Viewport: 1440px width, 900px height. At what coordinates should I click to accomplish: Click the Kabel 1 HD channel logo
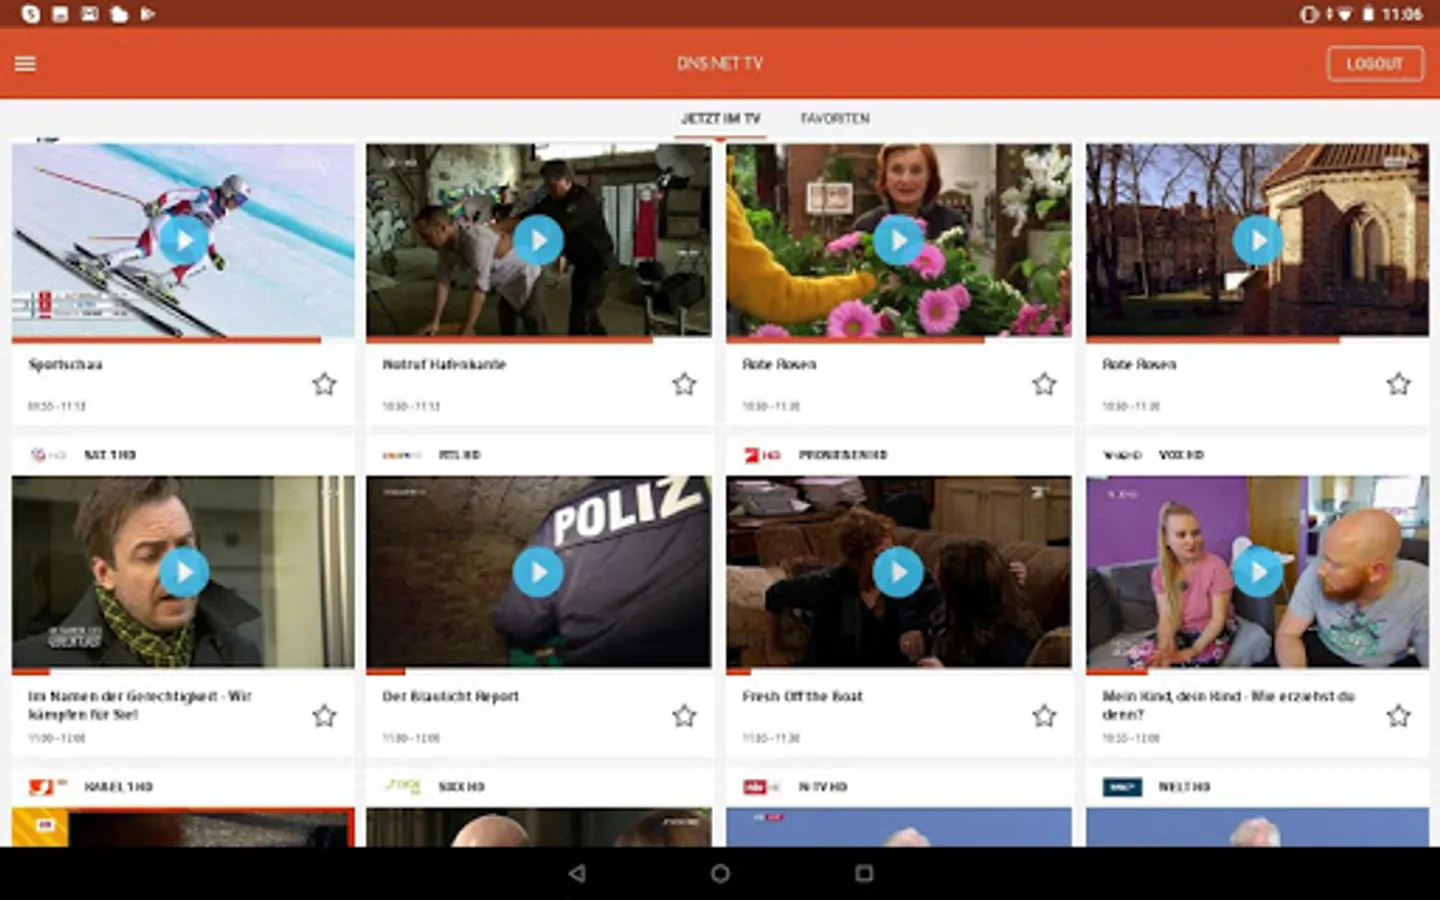tap(47, 787)
